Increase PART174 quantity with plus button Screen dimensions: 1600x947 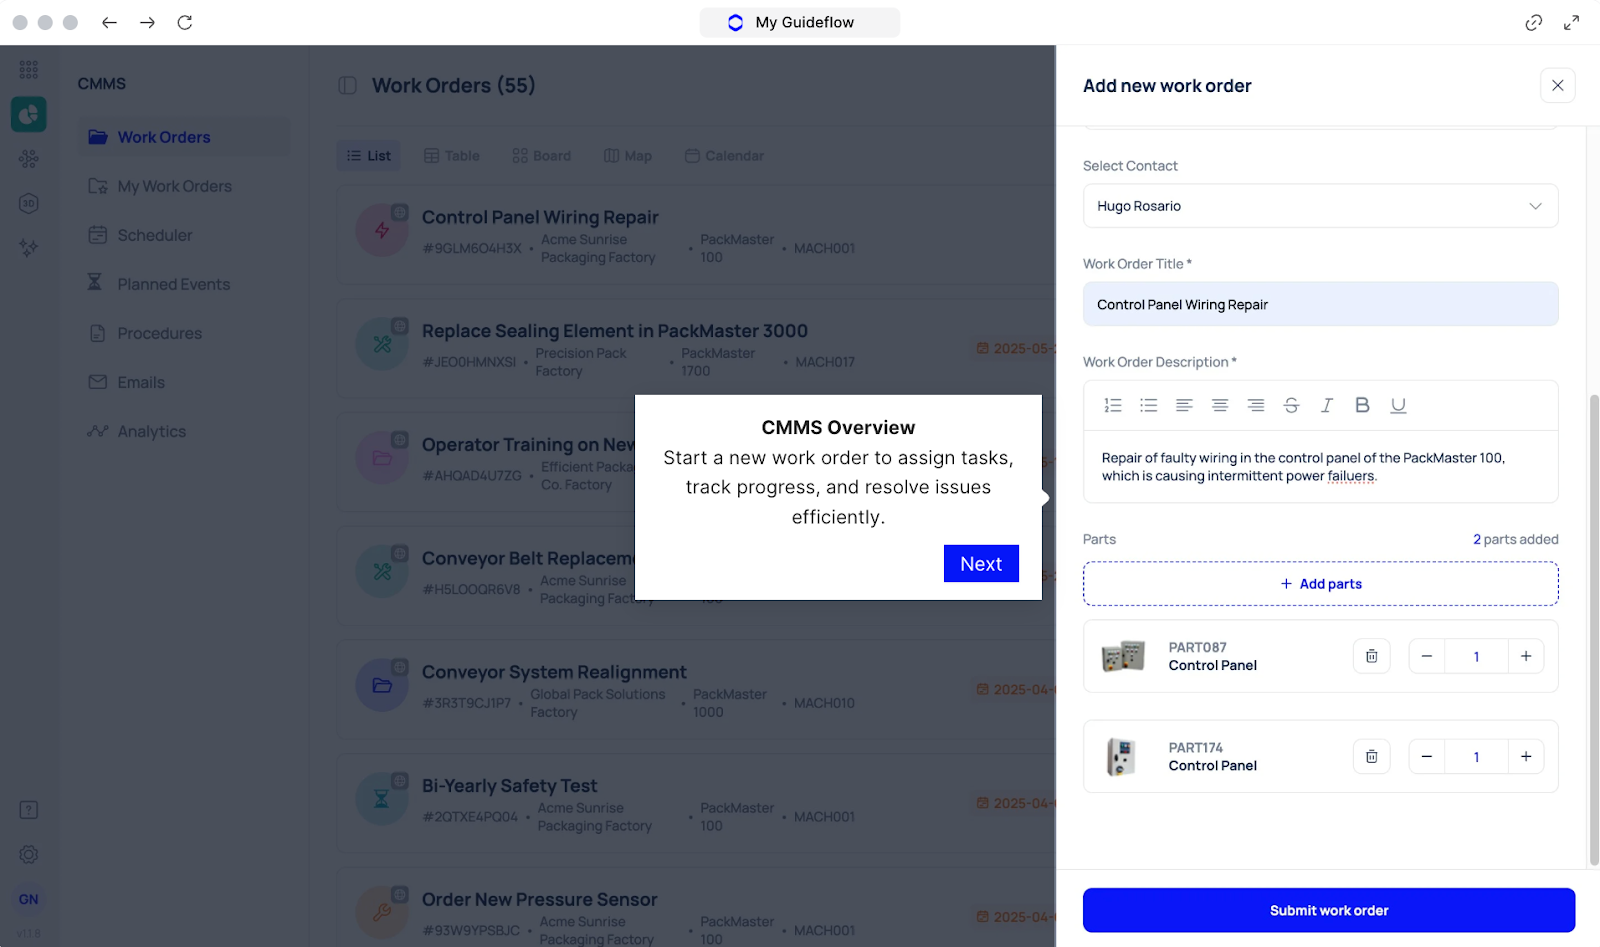[1526, 756]
